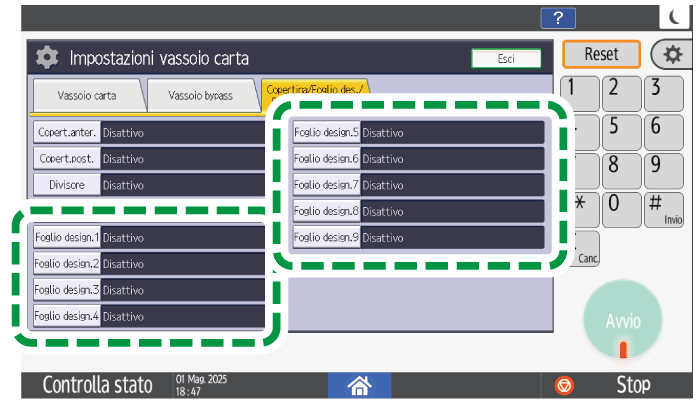This screenshot has width=699, height=404.
Task: Tap the # Invio keypad key
Action: (664, 210)
